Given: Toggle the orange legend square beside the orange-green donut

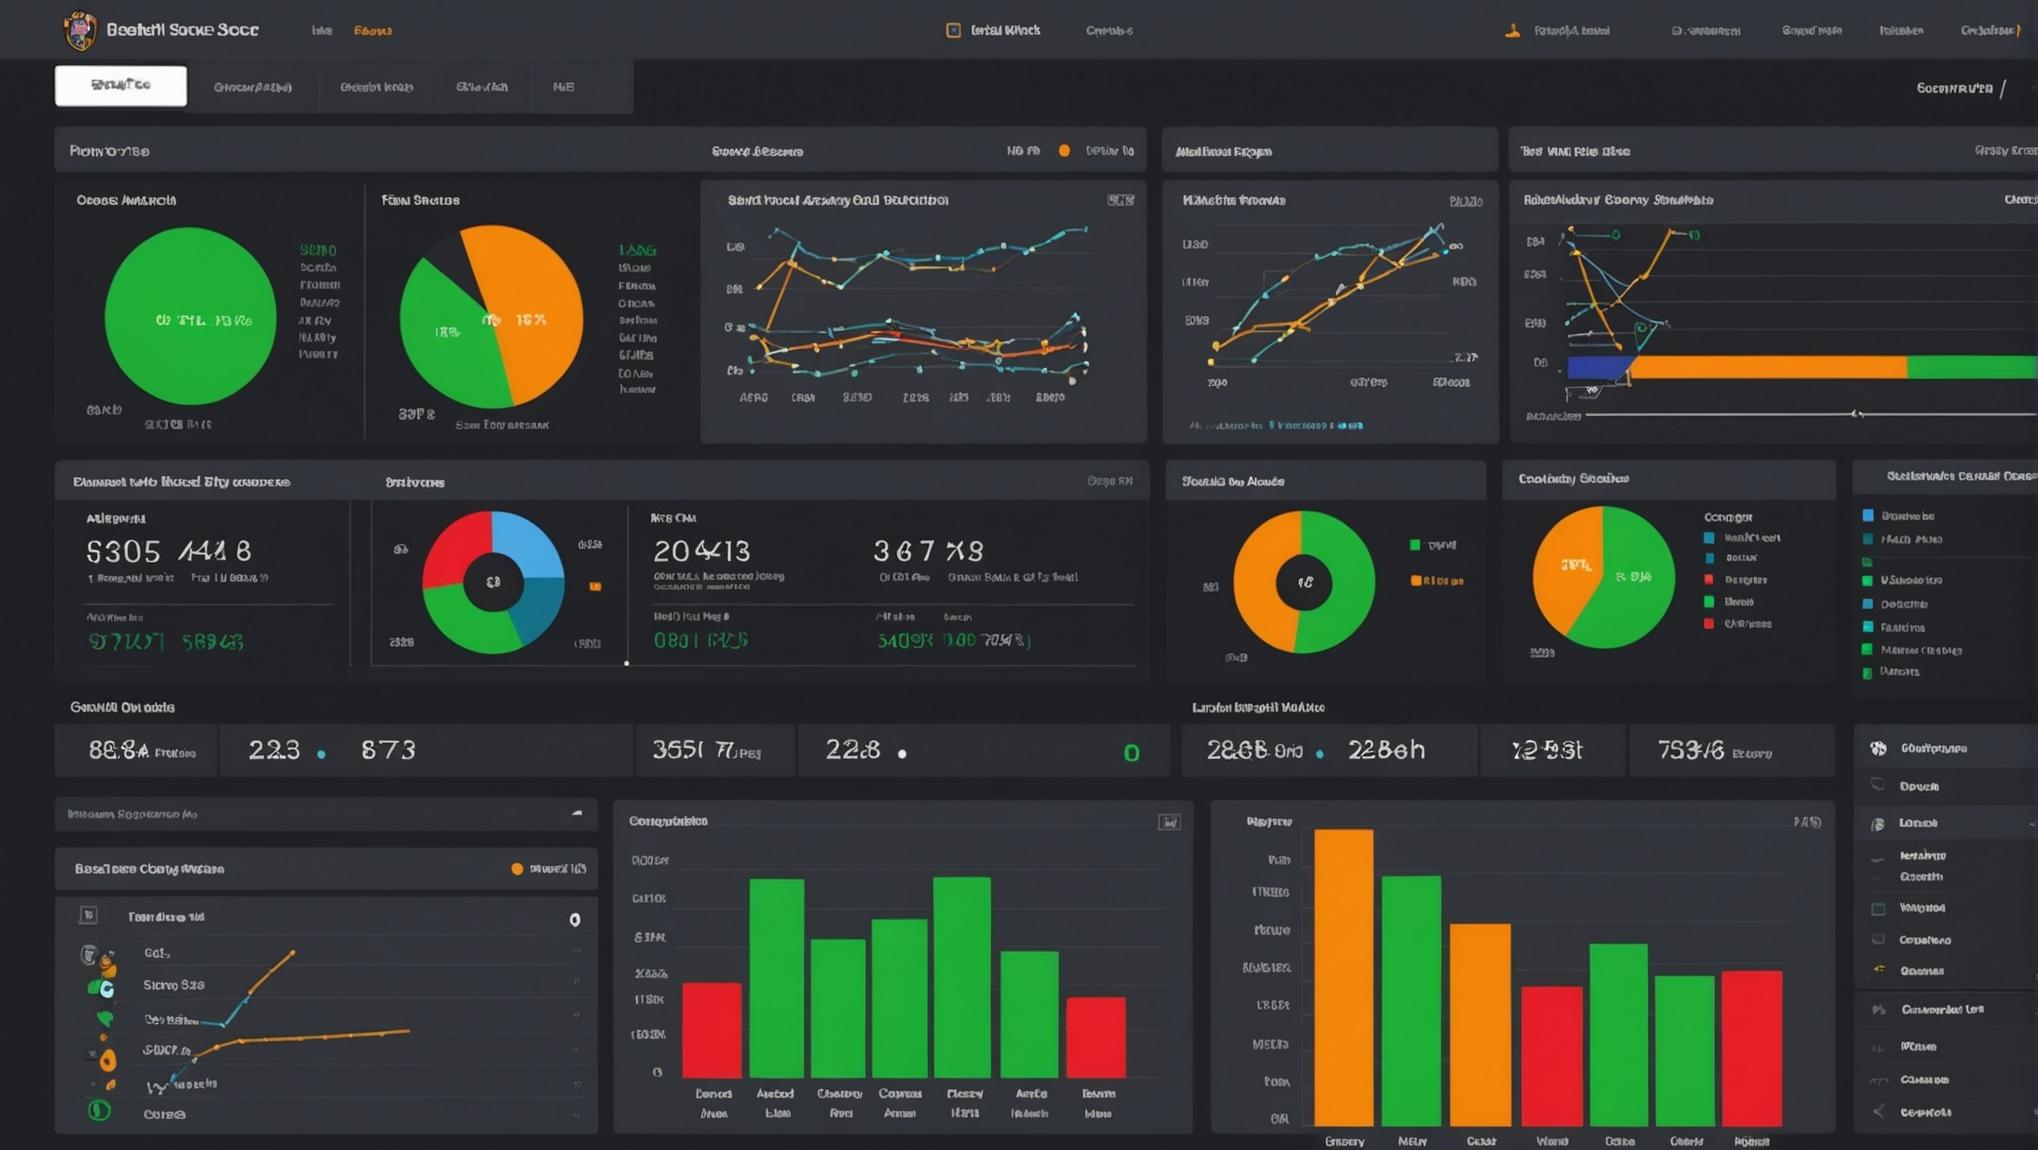Looking at the screenshot, I should coord(1416,581).
